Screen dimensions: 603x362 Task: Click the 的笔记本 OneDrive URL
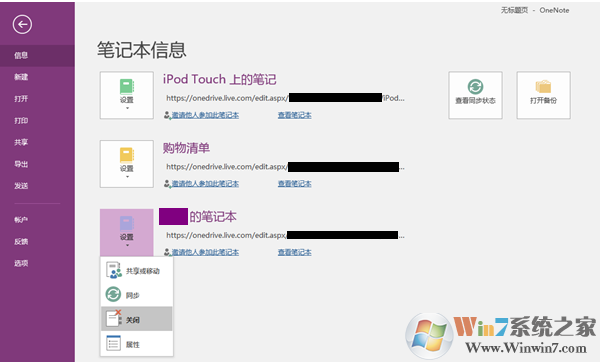(285, 235)
